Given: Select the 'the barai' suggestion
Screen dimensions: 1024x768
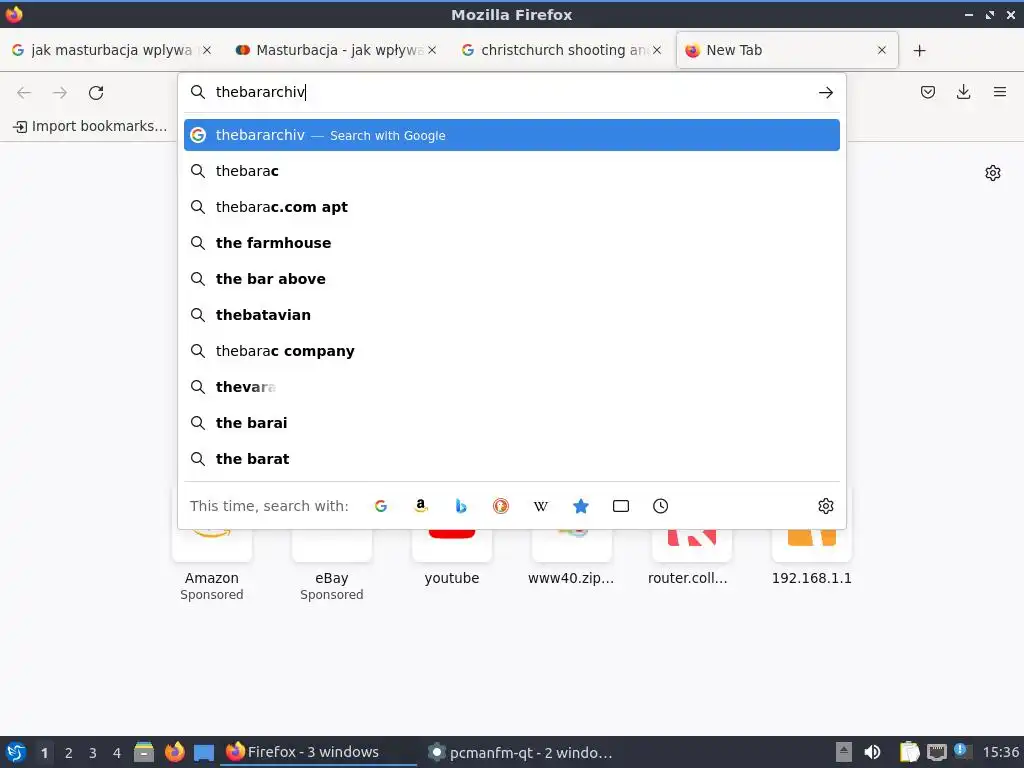Looking at the screenshot, I should tap(512, 423).
